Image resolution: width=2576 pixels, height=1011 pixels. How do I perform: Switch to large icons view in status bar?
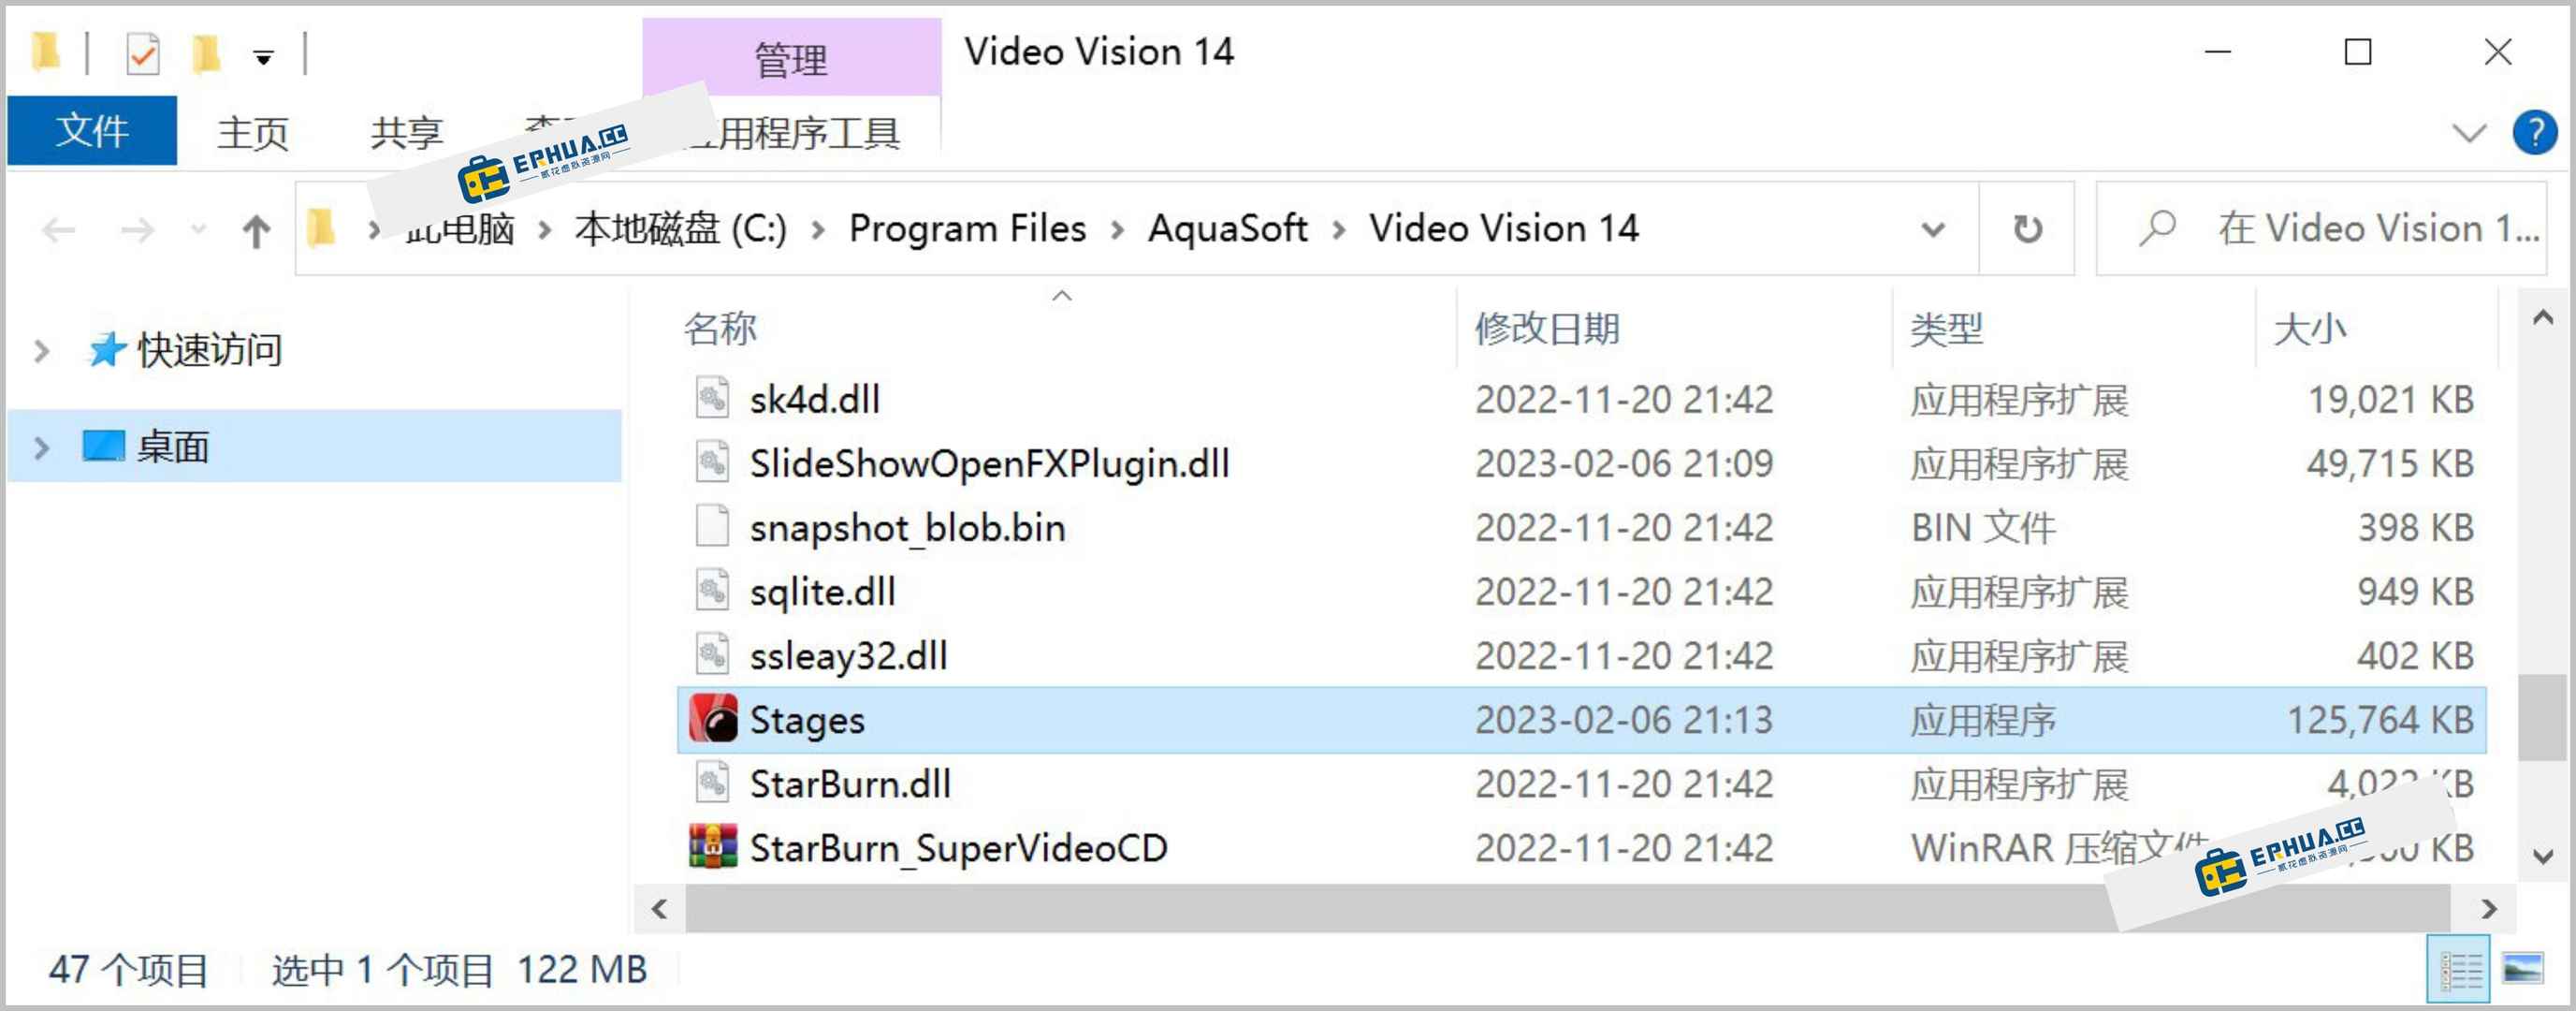click(x=2522, y=968)
